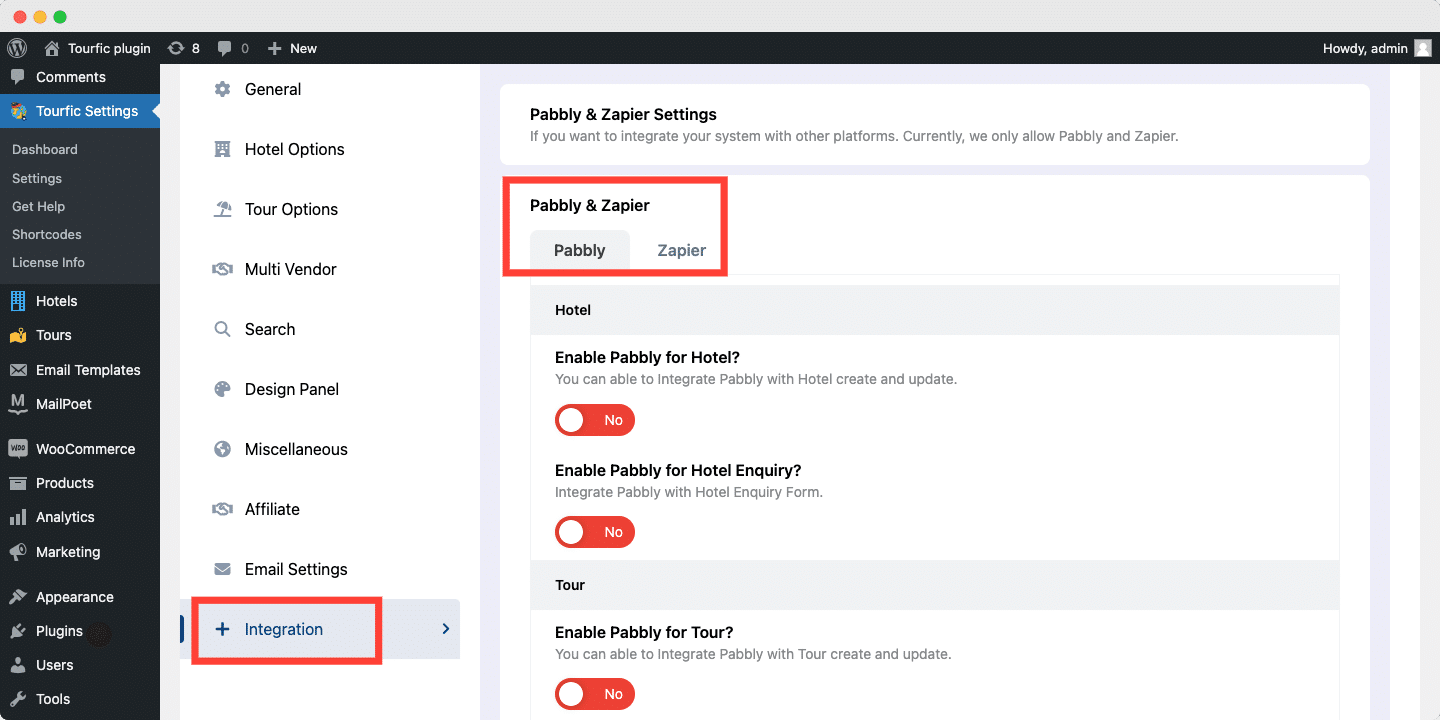Expand the Integration chevron arrow
Viewport: 1440px width, 720px height.
[x=446, y=629]
